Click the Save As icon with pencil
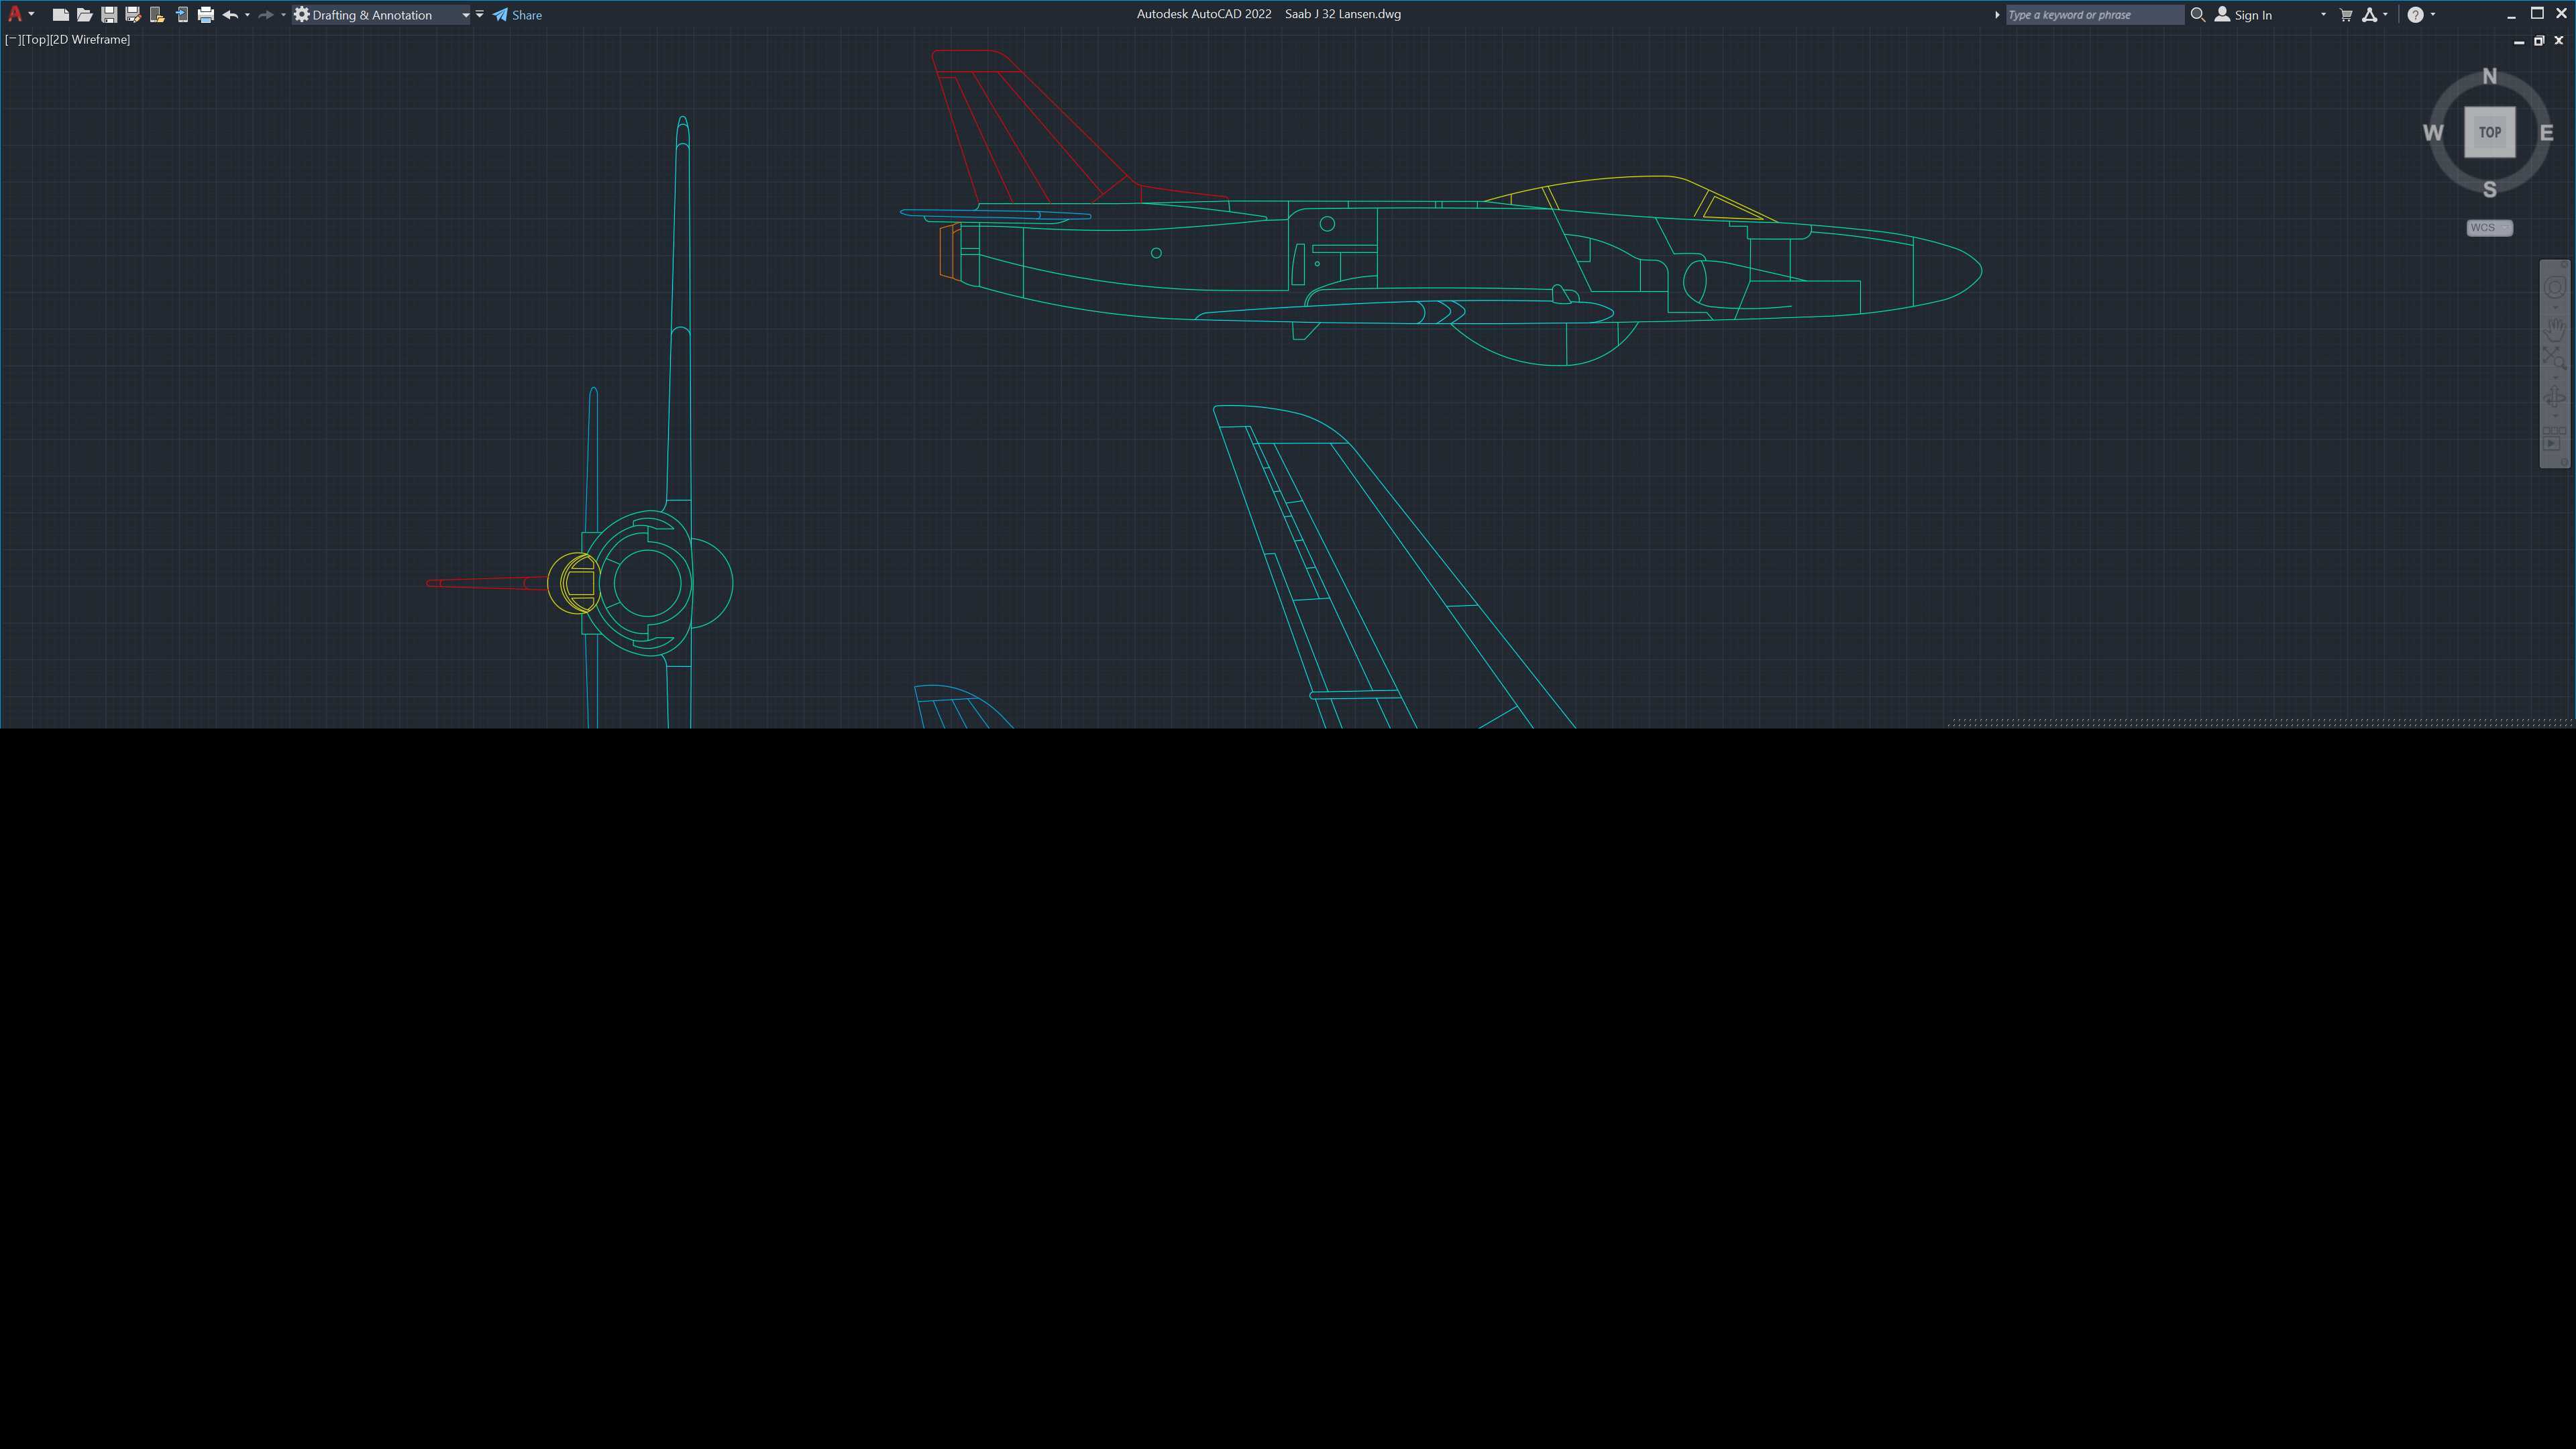Image resolution: width=2576 pixels, height=1449 pixels. tap(133, 15)
